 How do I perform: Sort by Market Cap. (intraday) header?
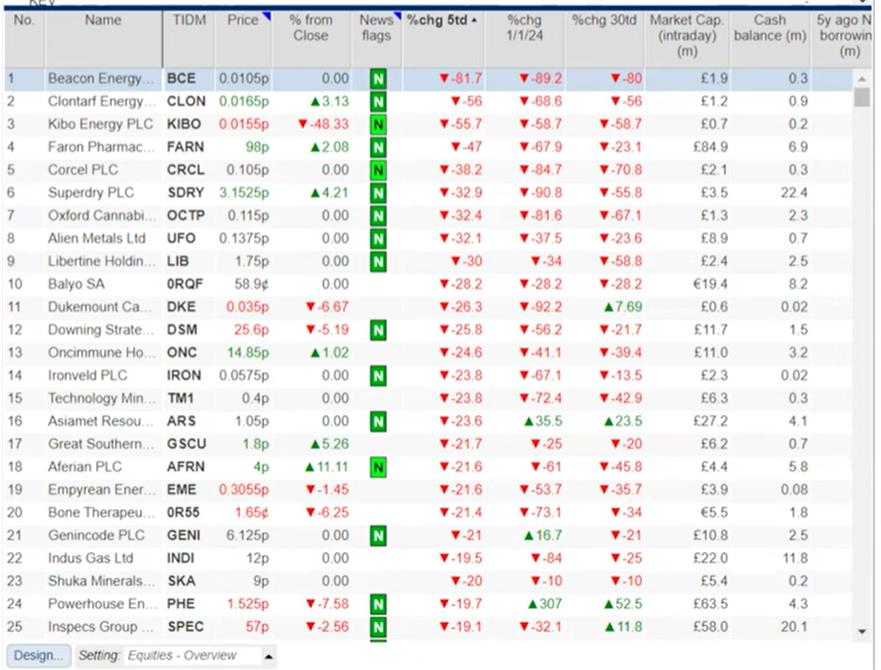click(687, 38)
